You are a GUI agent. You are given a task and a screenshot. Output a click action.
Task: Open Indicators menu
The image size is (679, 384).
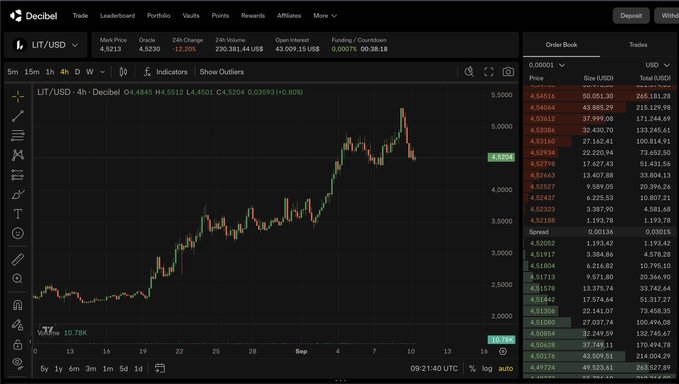tap(166, 72)
